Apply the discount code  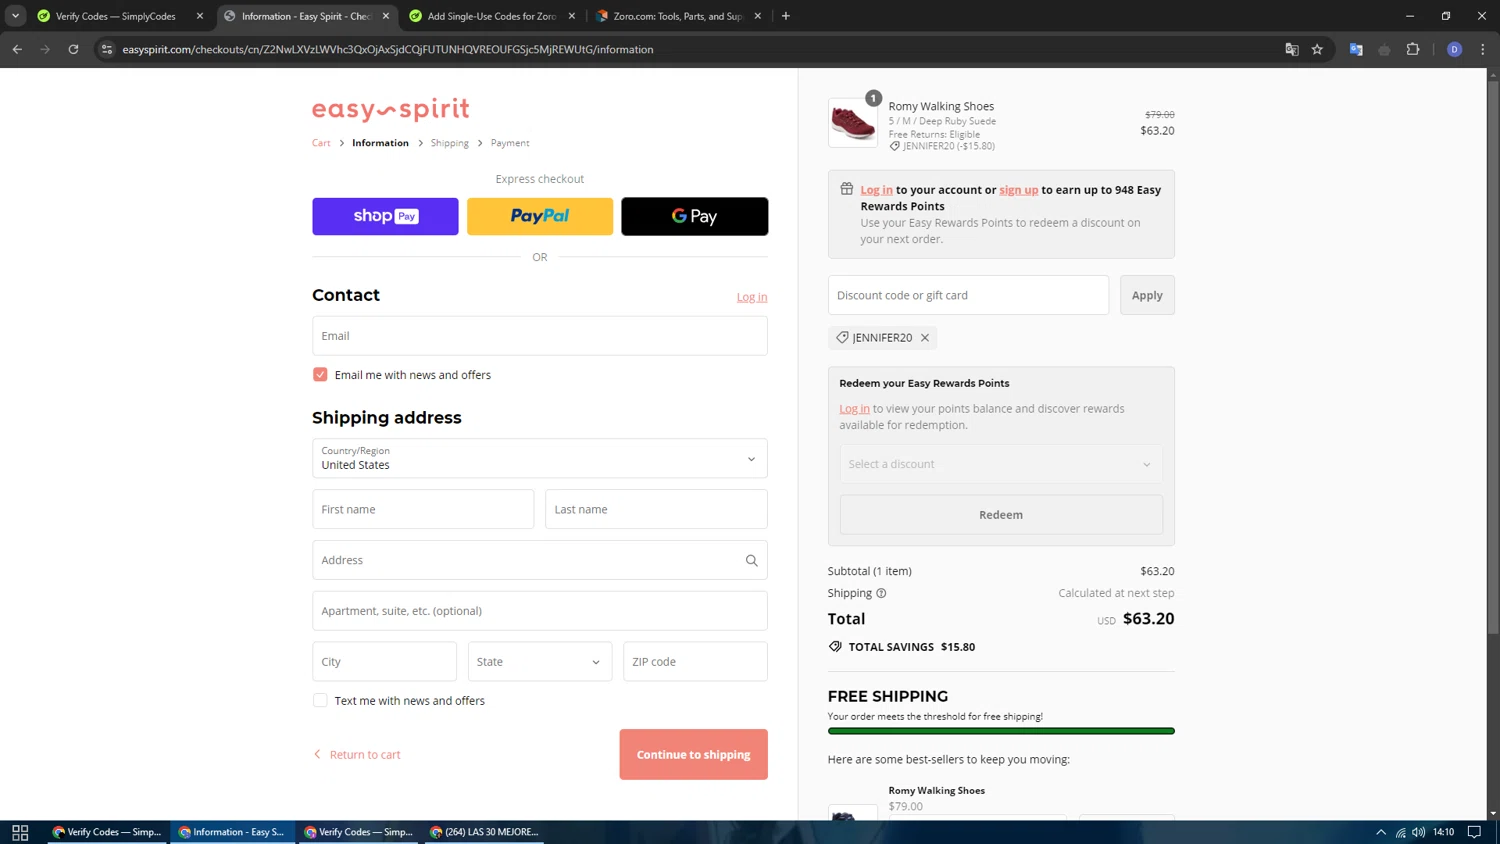1147,295
